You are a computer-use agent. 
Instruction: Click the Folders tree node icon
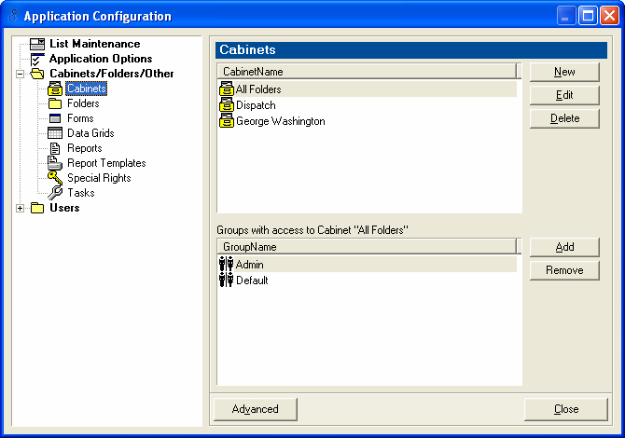pos(55,104)
